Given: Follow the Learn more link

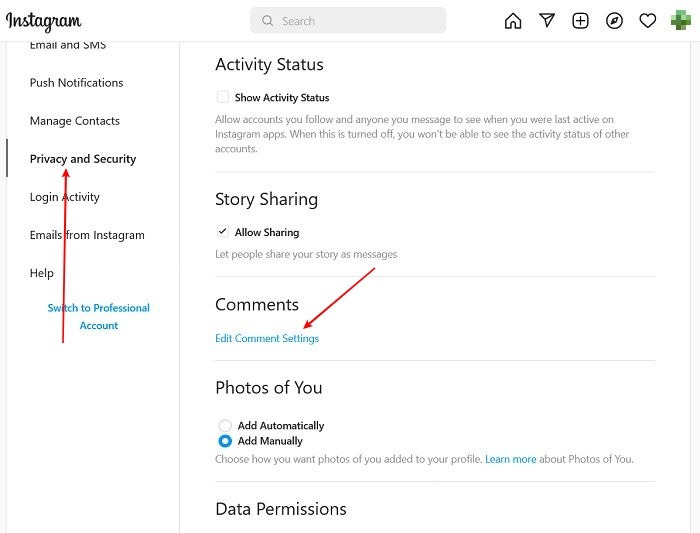Looking at the screenshot, I should click(x=511, y=460).
